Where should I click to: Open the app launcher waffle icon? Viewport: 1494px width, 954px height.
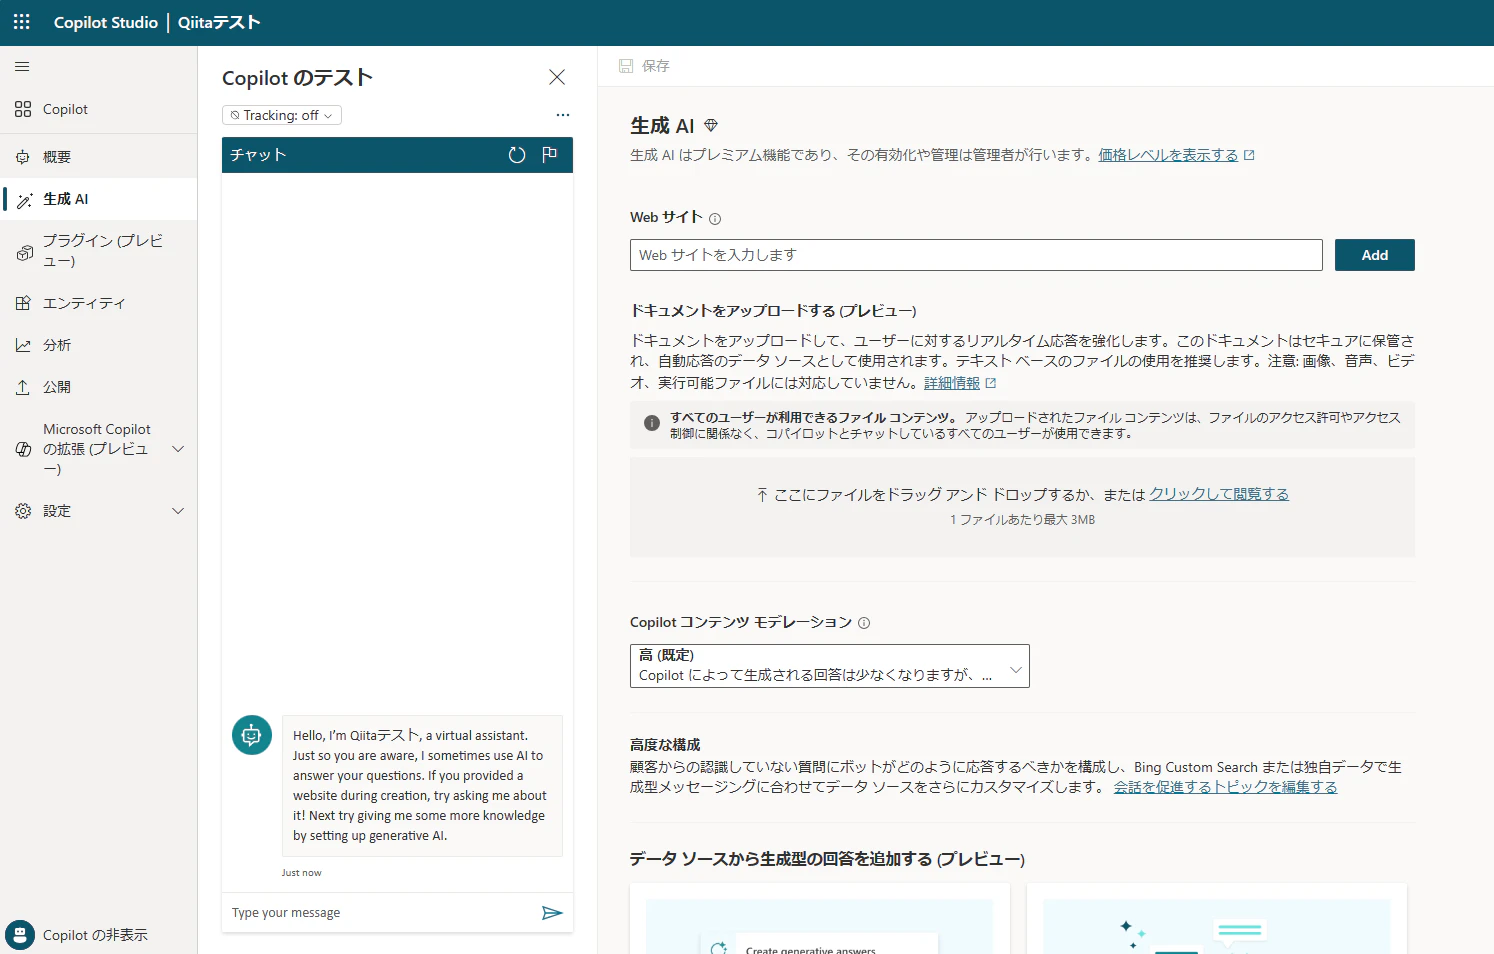tap(22, 22)
